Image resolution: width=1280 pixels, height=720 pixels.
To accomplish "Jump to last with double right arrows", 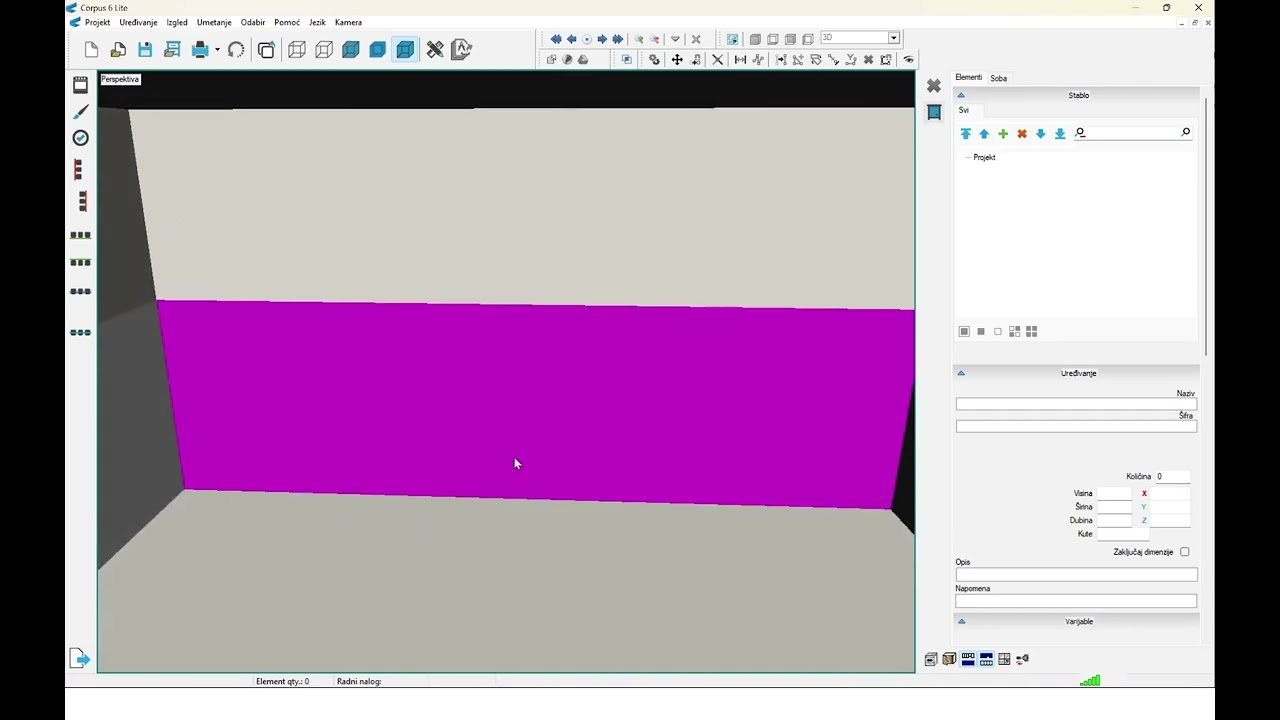I will (617, 39).
